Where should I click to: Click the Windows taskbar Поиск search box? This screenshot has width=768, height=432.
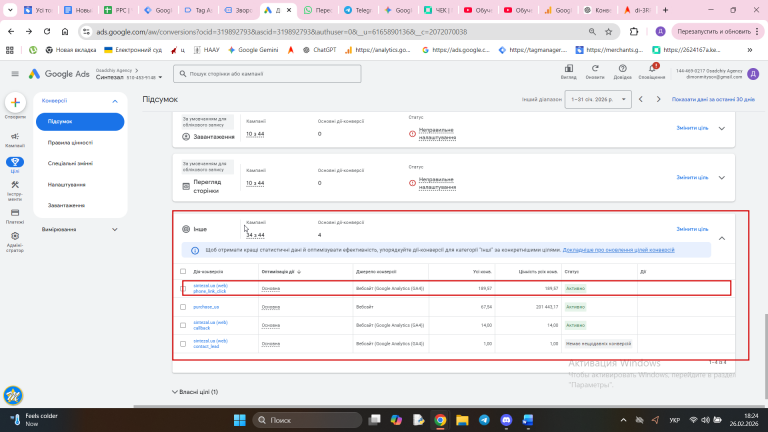[307, 420]
